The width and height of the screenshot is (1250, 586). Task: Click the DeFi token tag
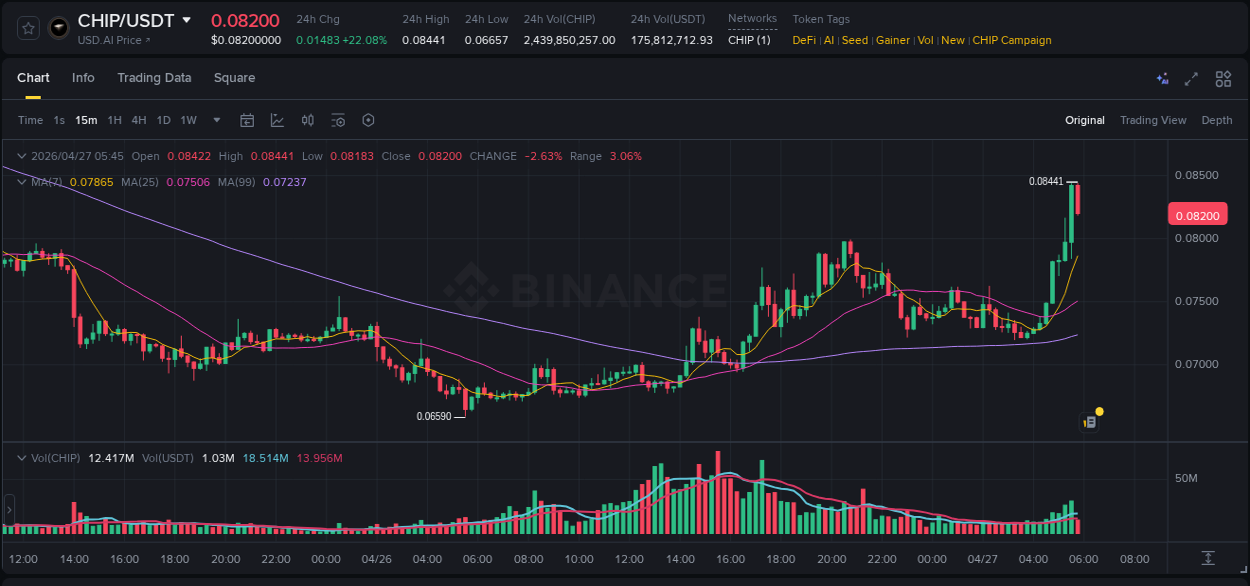(804, 40)
